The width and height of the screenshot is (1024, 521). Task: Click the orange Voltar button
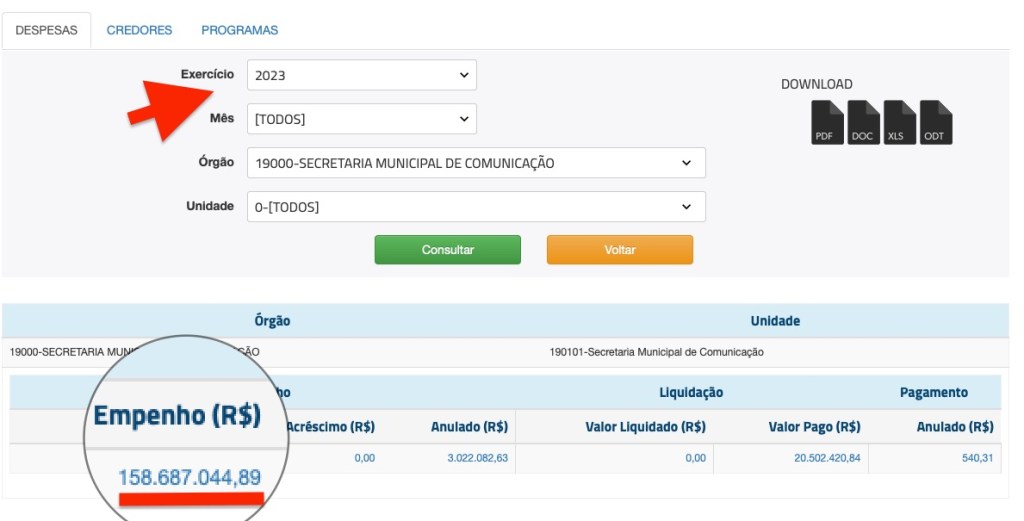pos(619,250)
